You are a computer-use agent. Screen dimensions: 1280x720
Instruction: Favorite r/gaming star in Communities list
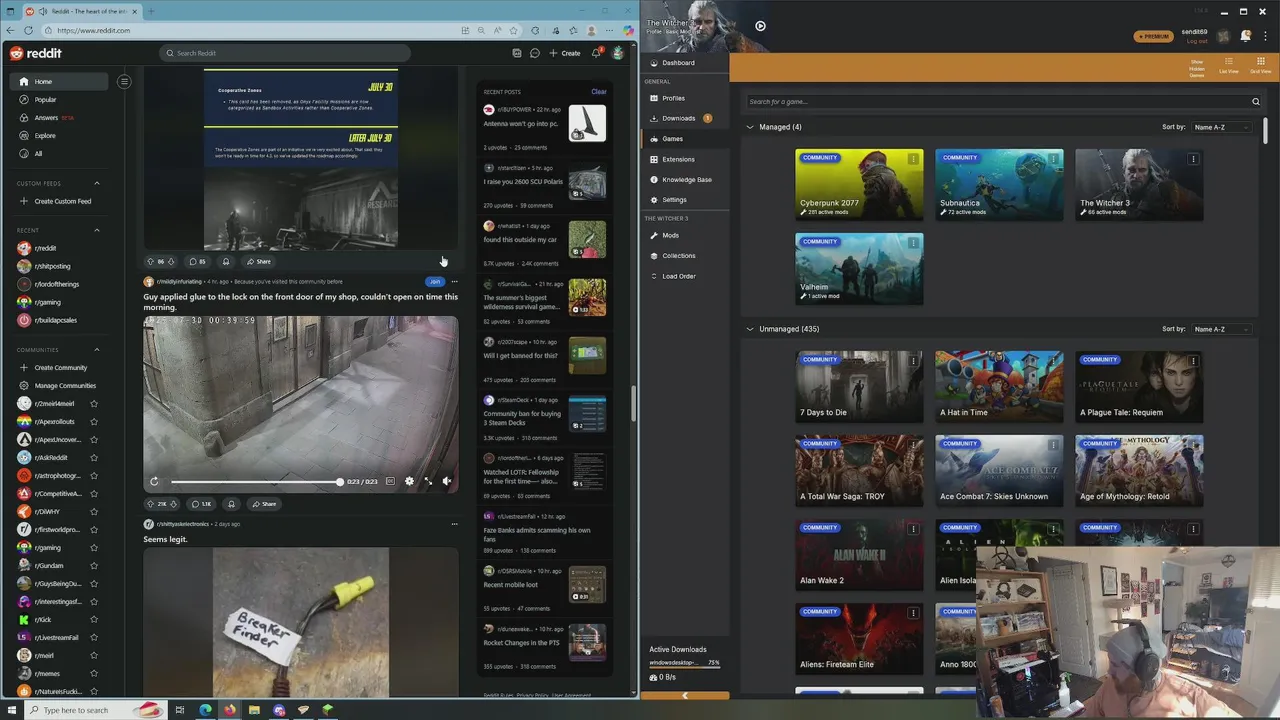coord(94,547)
